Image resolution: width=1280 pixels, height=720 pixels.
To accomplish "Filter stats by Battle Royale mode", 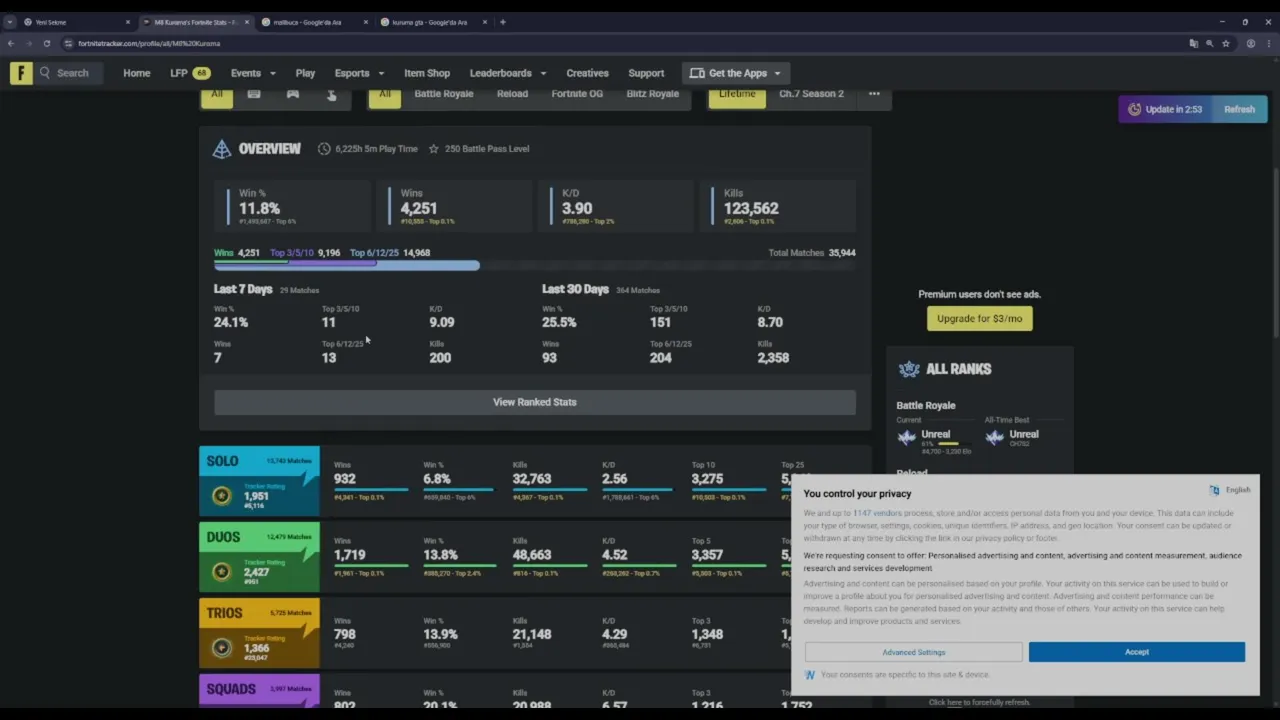I will (444, 94).
